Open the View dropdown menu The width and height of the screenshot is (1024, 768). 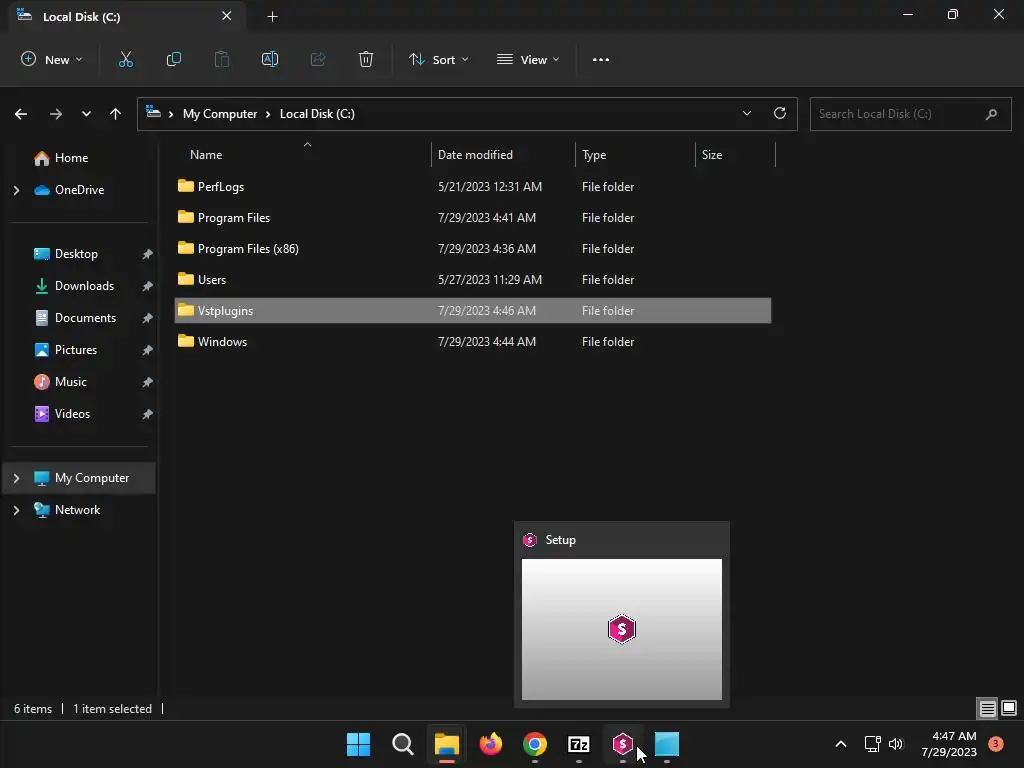(x=528, y=59)
